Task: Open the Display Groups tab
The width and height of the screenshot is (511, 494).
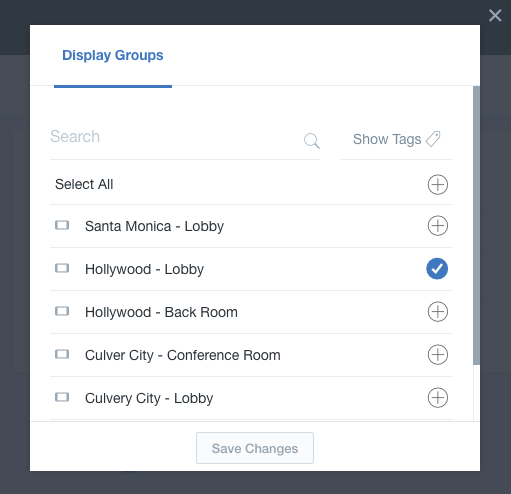Action: click(113, 55)
